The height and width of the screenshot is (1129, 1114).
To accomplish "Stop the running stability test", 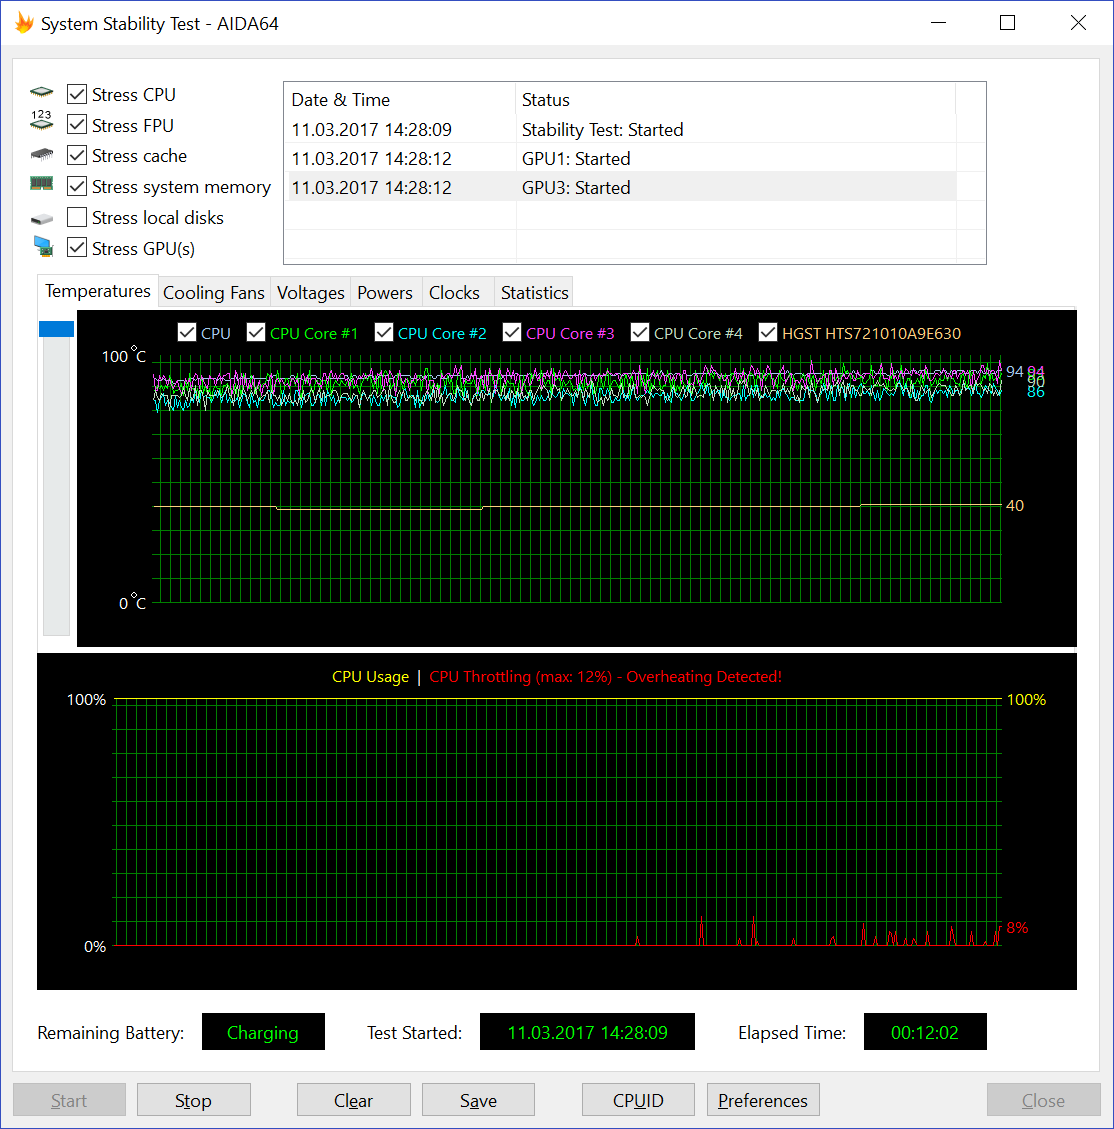I will tap(193, 1100).
